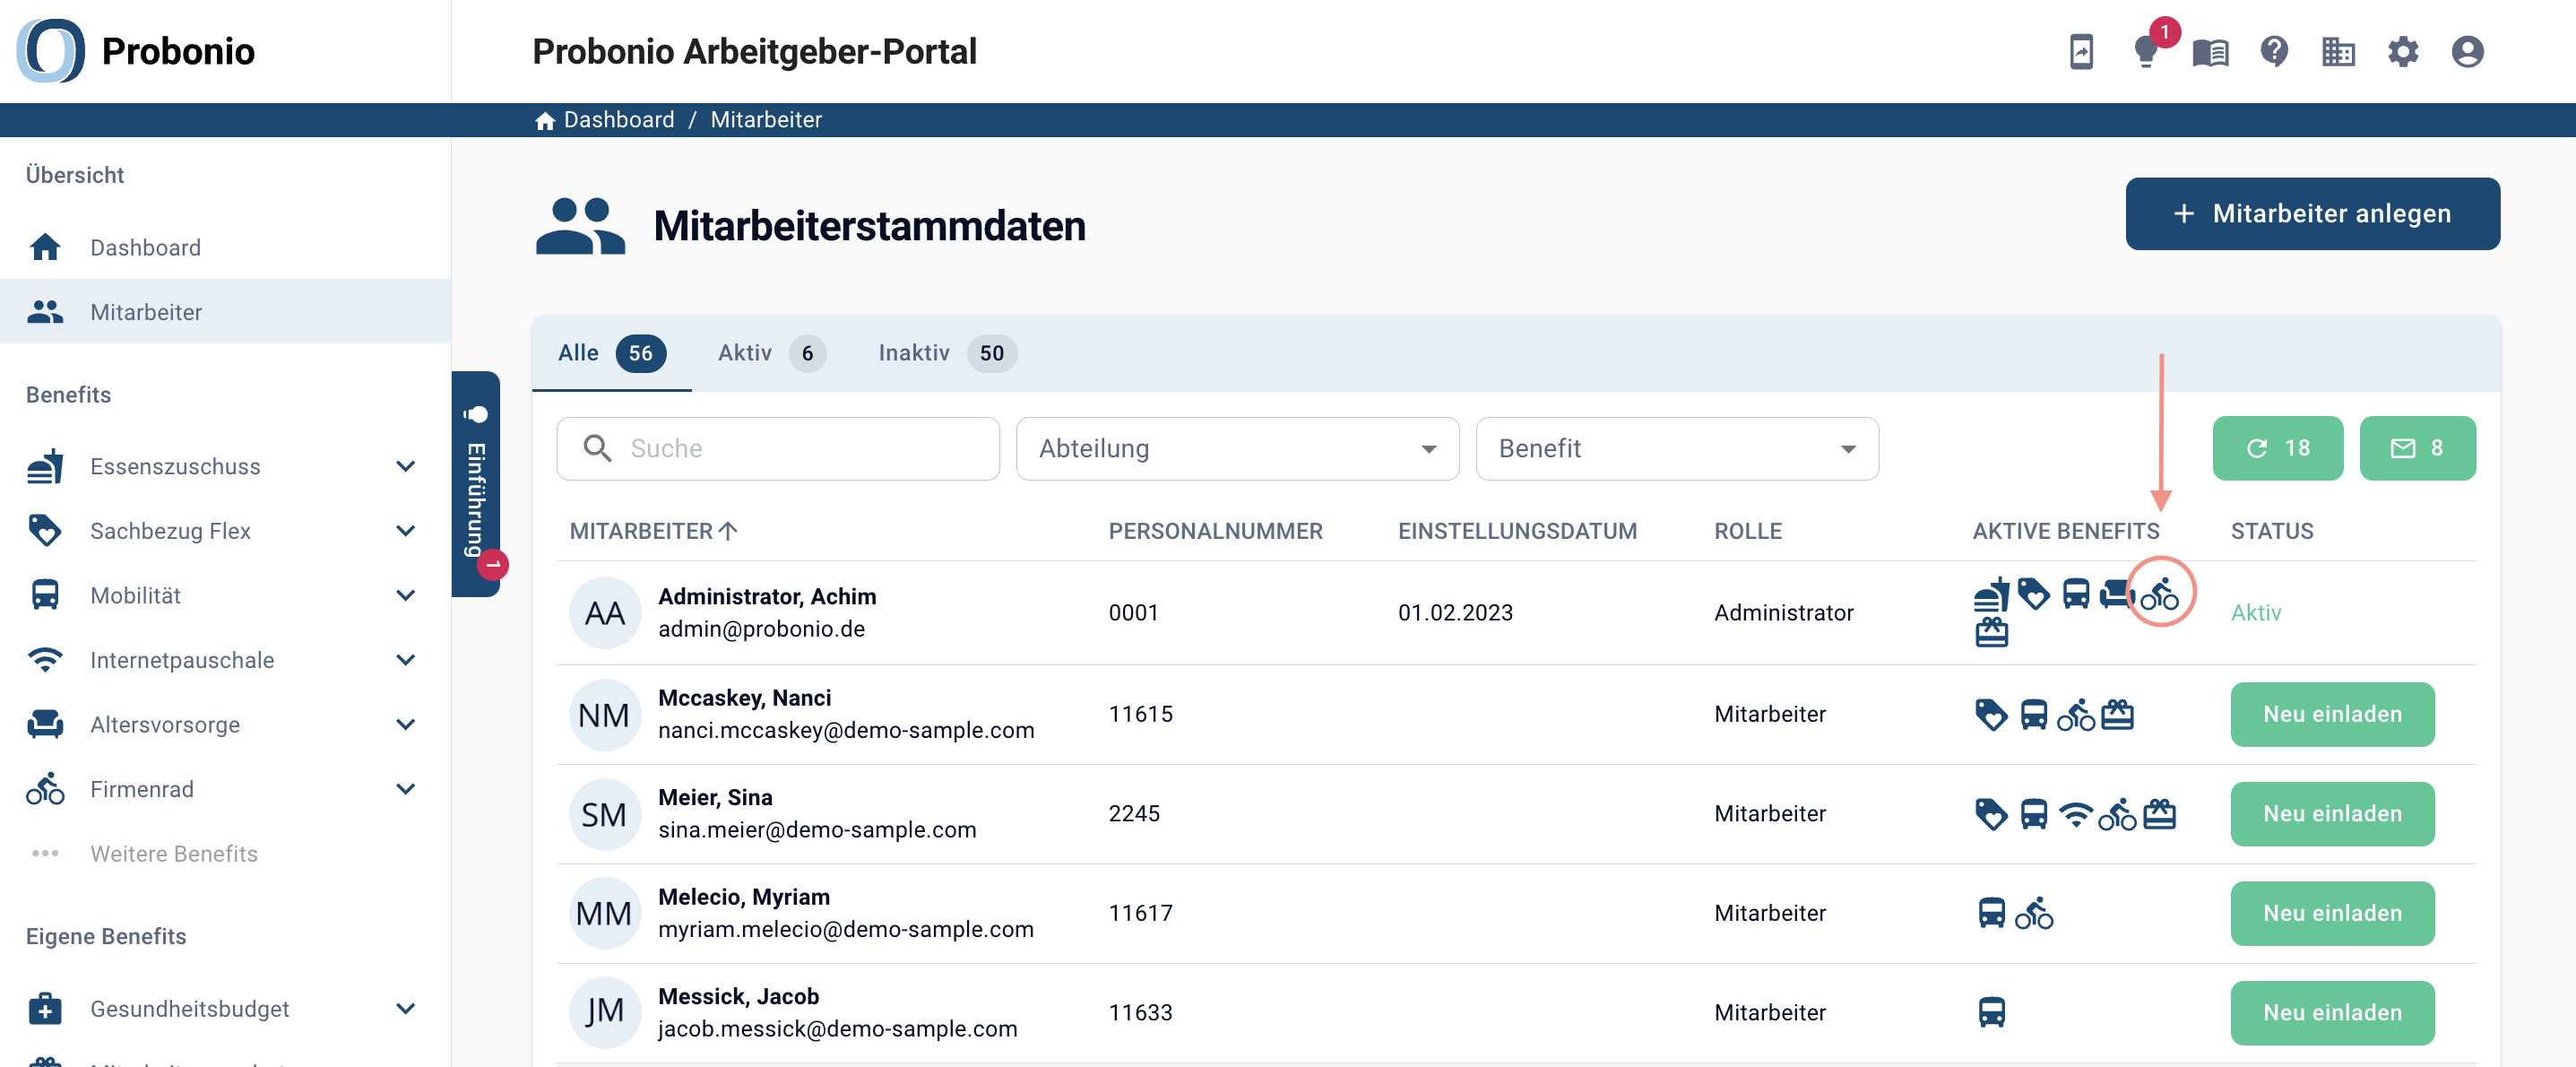Expand the Sachbezug Flex sidebar section

405,531
